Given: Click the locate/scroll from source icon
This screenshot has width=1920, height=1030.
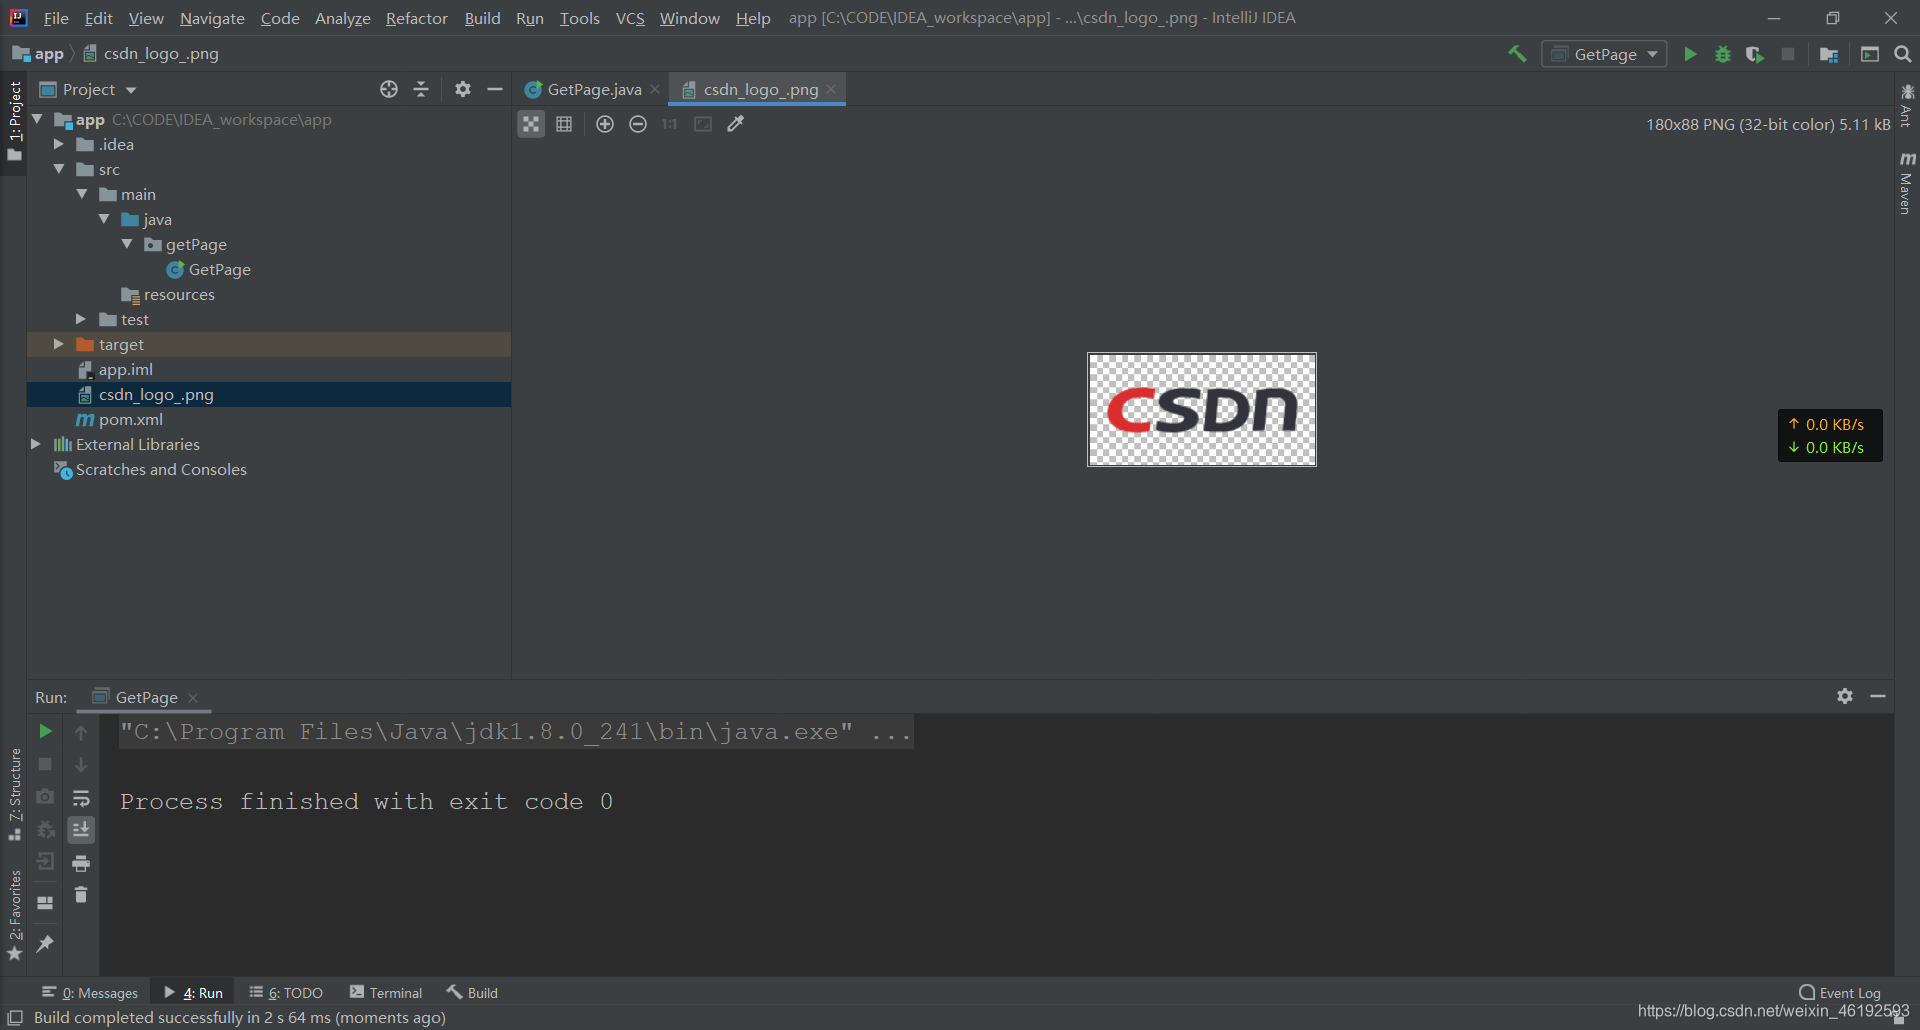Looking at the screenshot, I should pyautogui.click(x=389, y=89).
